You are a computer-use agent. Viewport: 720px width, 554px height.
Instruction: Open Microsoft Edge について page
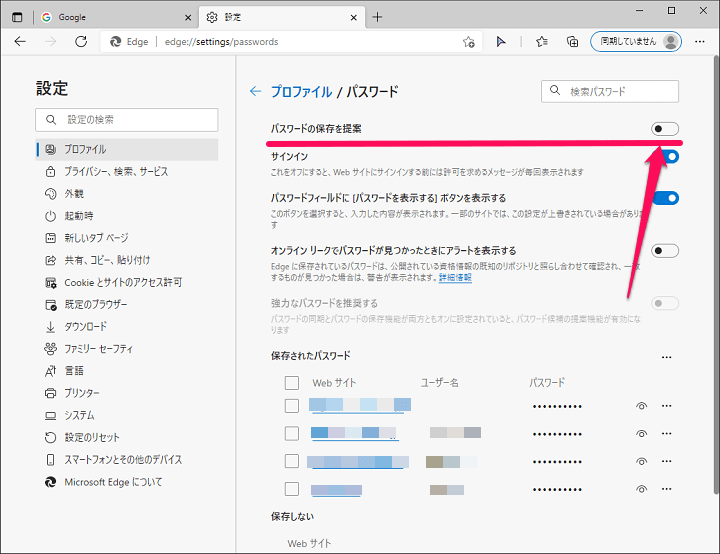[127, 482]
